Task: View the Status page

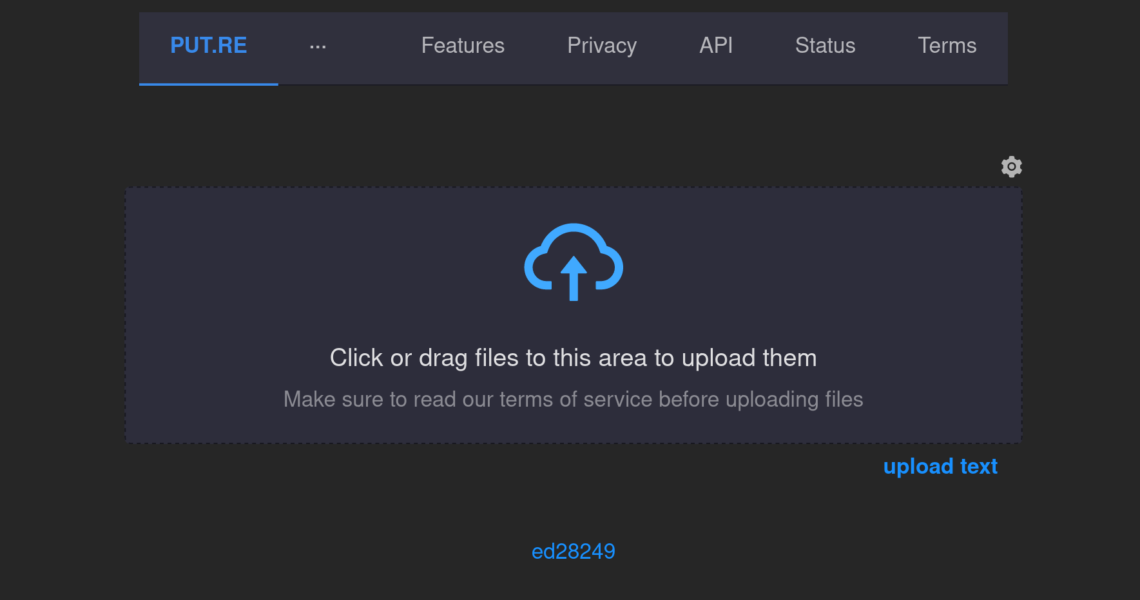Action: 825,46
